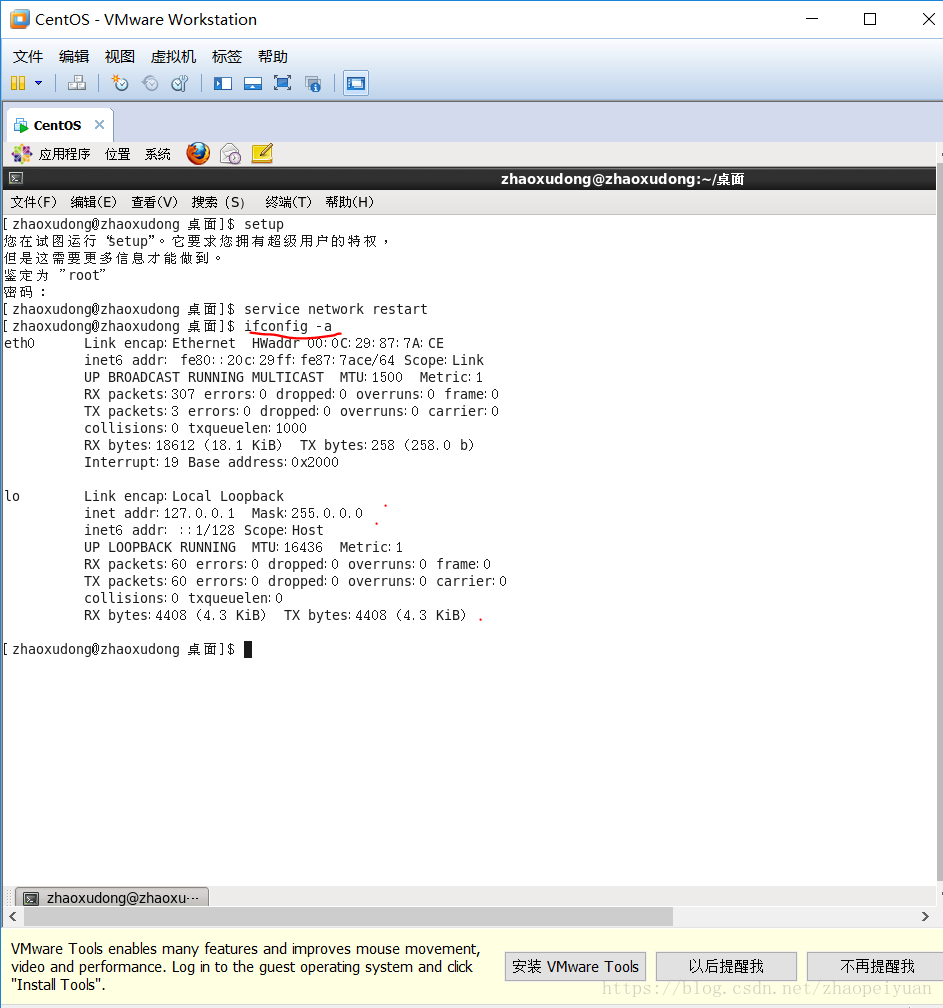Click the terminal window title icon
This screenshot has width=943, height=1008.
17,178
